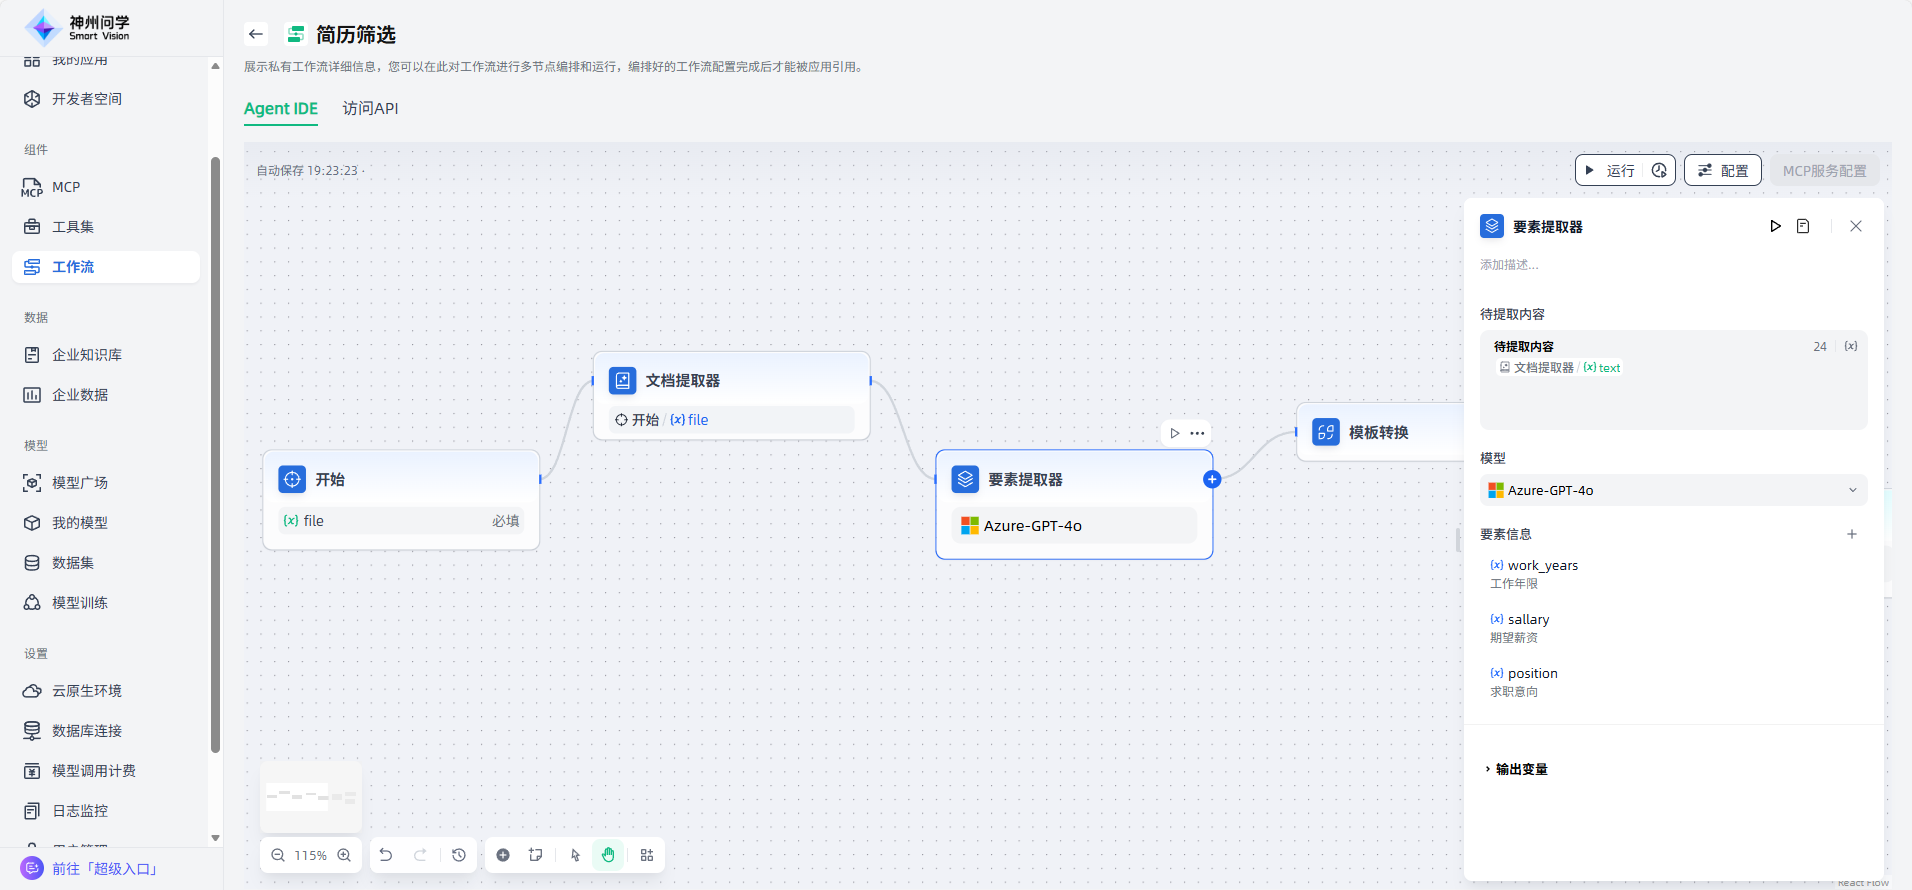Toggle the hand pan mode
Screen dimensions: 1912x890
pos(608,855)
